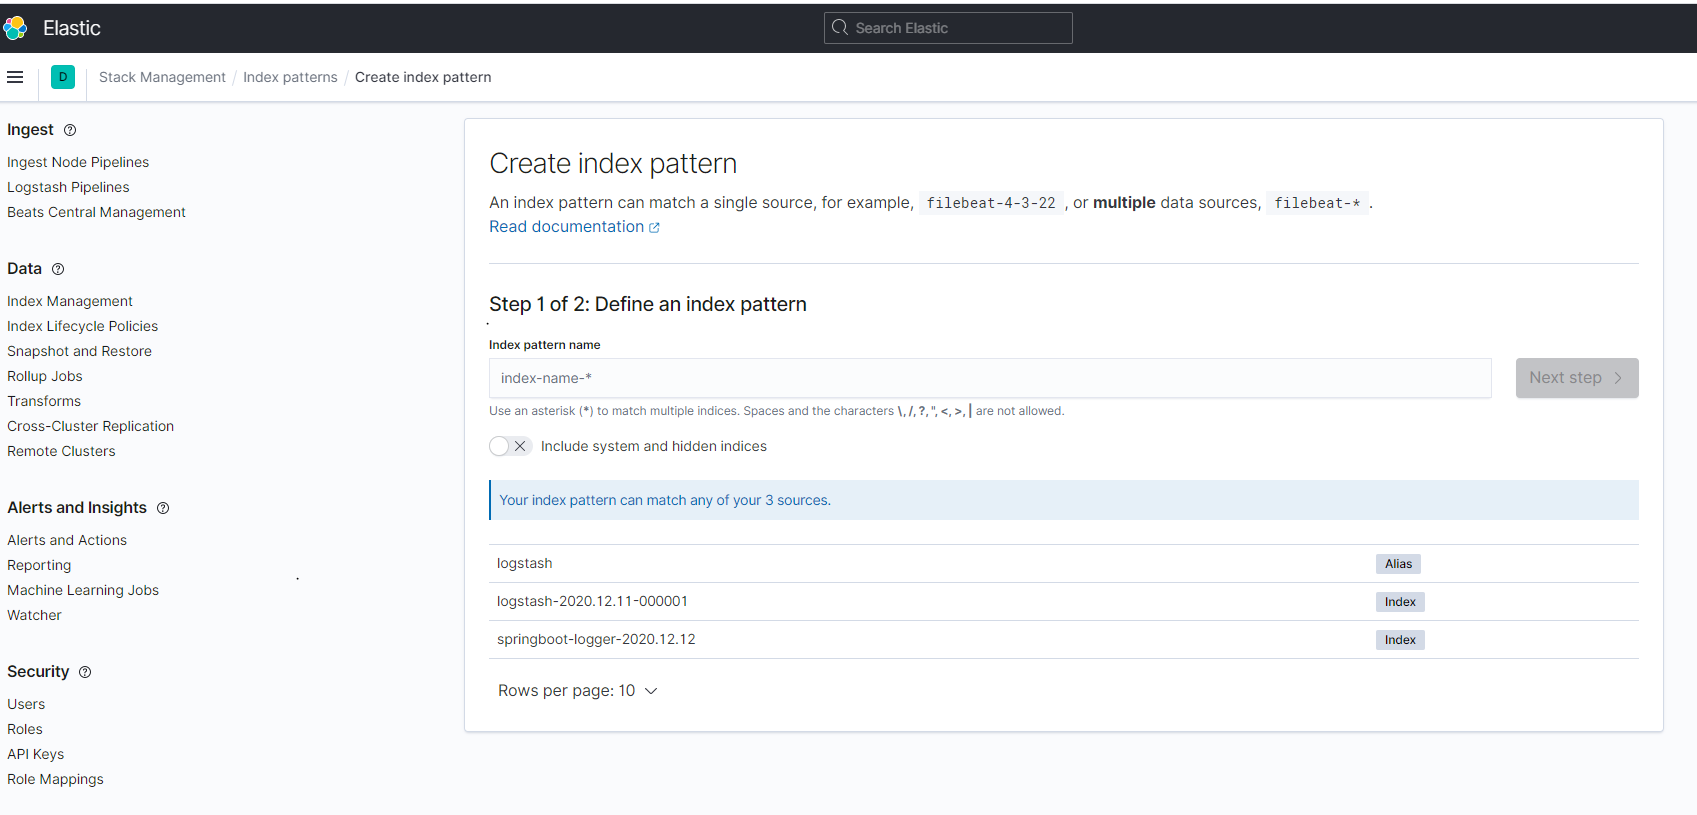1697x815 pixels.
Task: Toggle Include system and hidden indices
Action: 510,446
